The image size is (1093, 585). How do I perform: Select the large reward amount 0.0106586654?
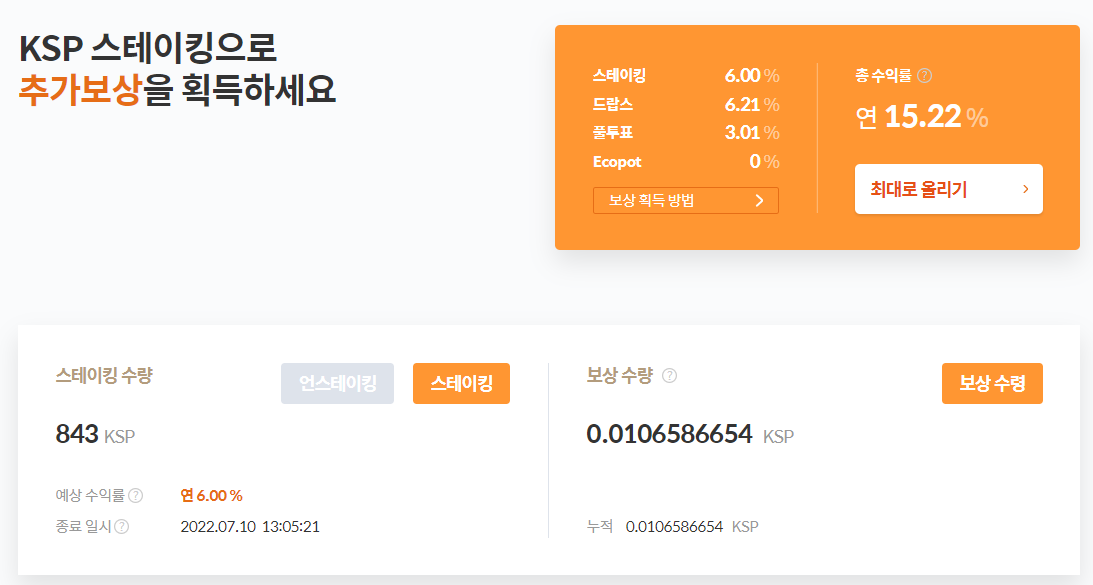pos(669,434)
